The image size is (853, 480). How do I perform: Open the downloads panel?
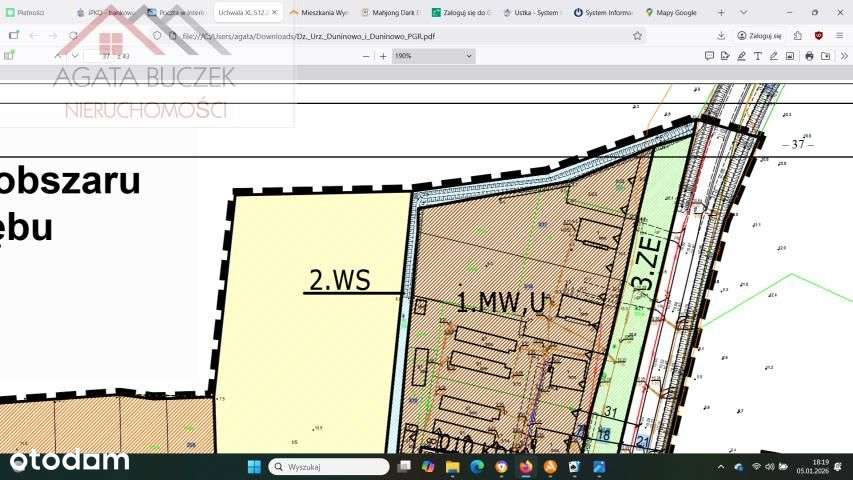click(721, 36)
